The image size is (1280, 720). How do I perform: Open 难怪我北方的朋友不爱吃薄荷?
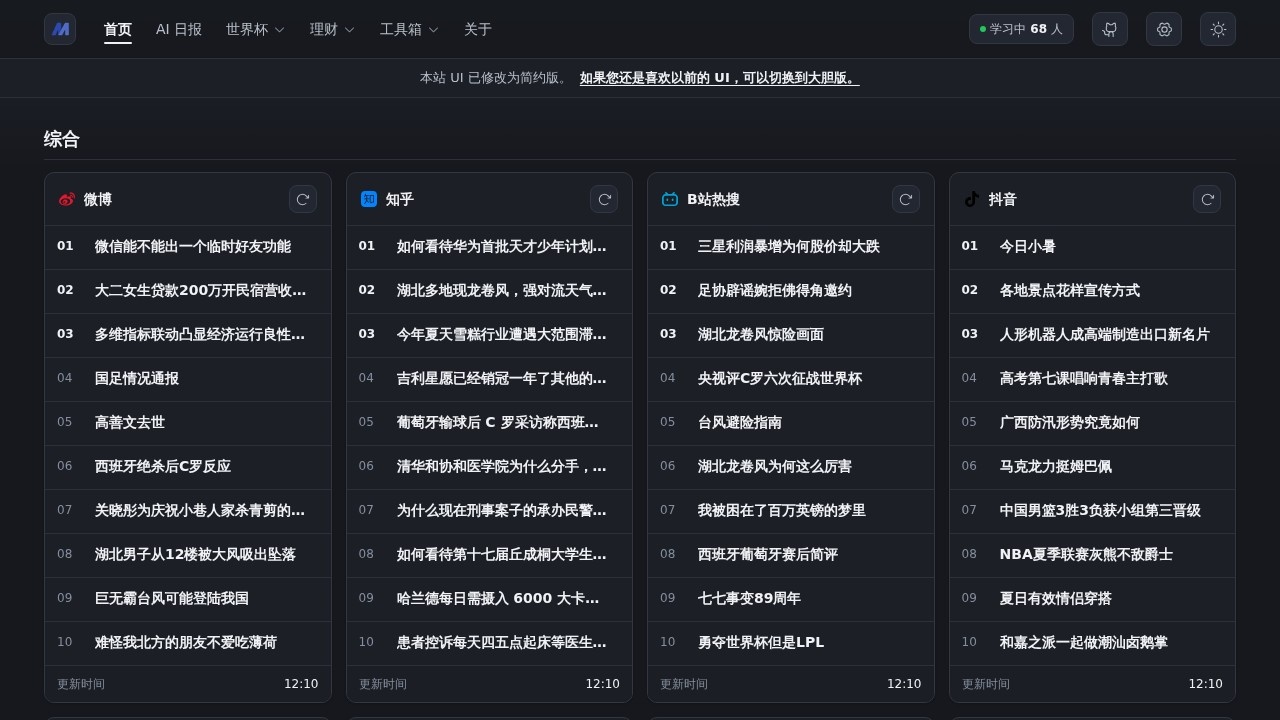click(x=186, y=642)
